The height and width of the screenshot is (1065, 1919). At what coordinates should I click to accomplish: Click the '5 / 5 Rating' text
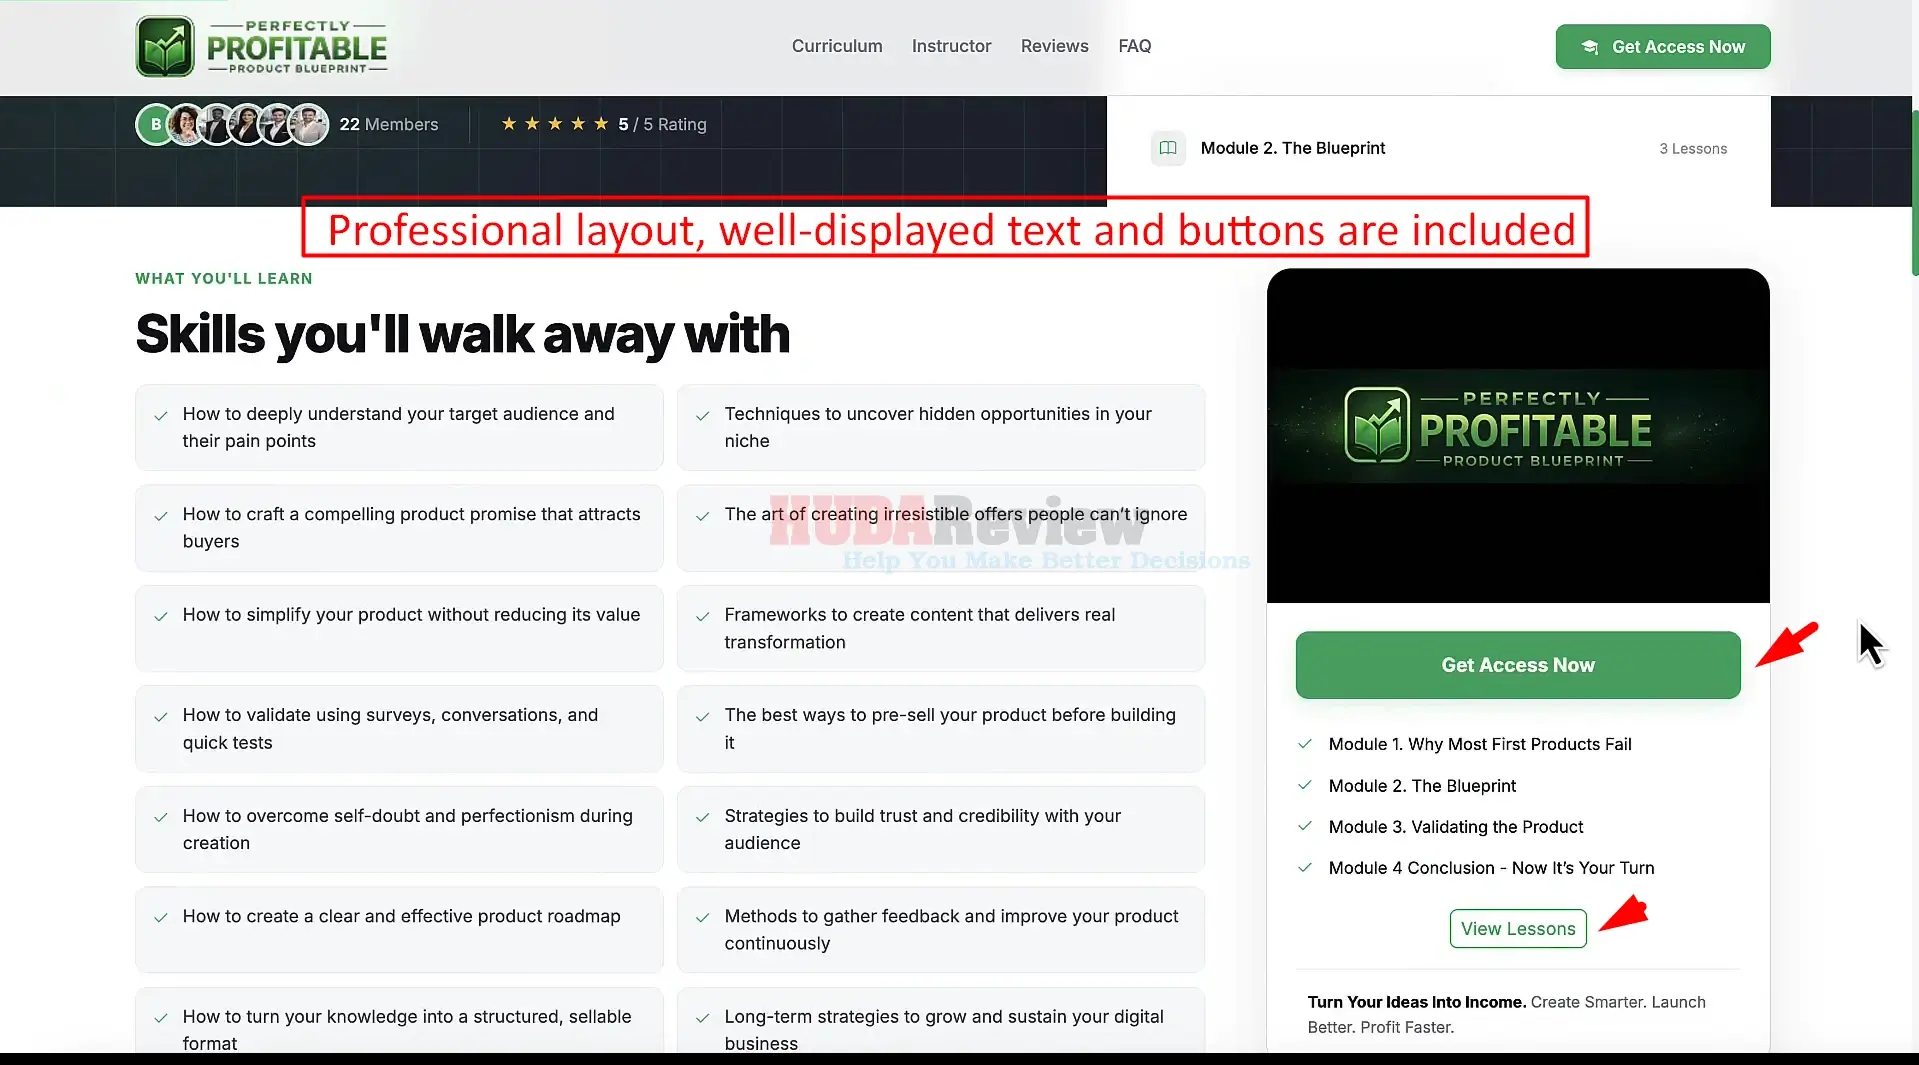[x=662, y=124]
